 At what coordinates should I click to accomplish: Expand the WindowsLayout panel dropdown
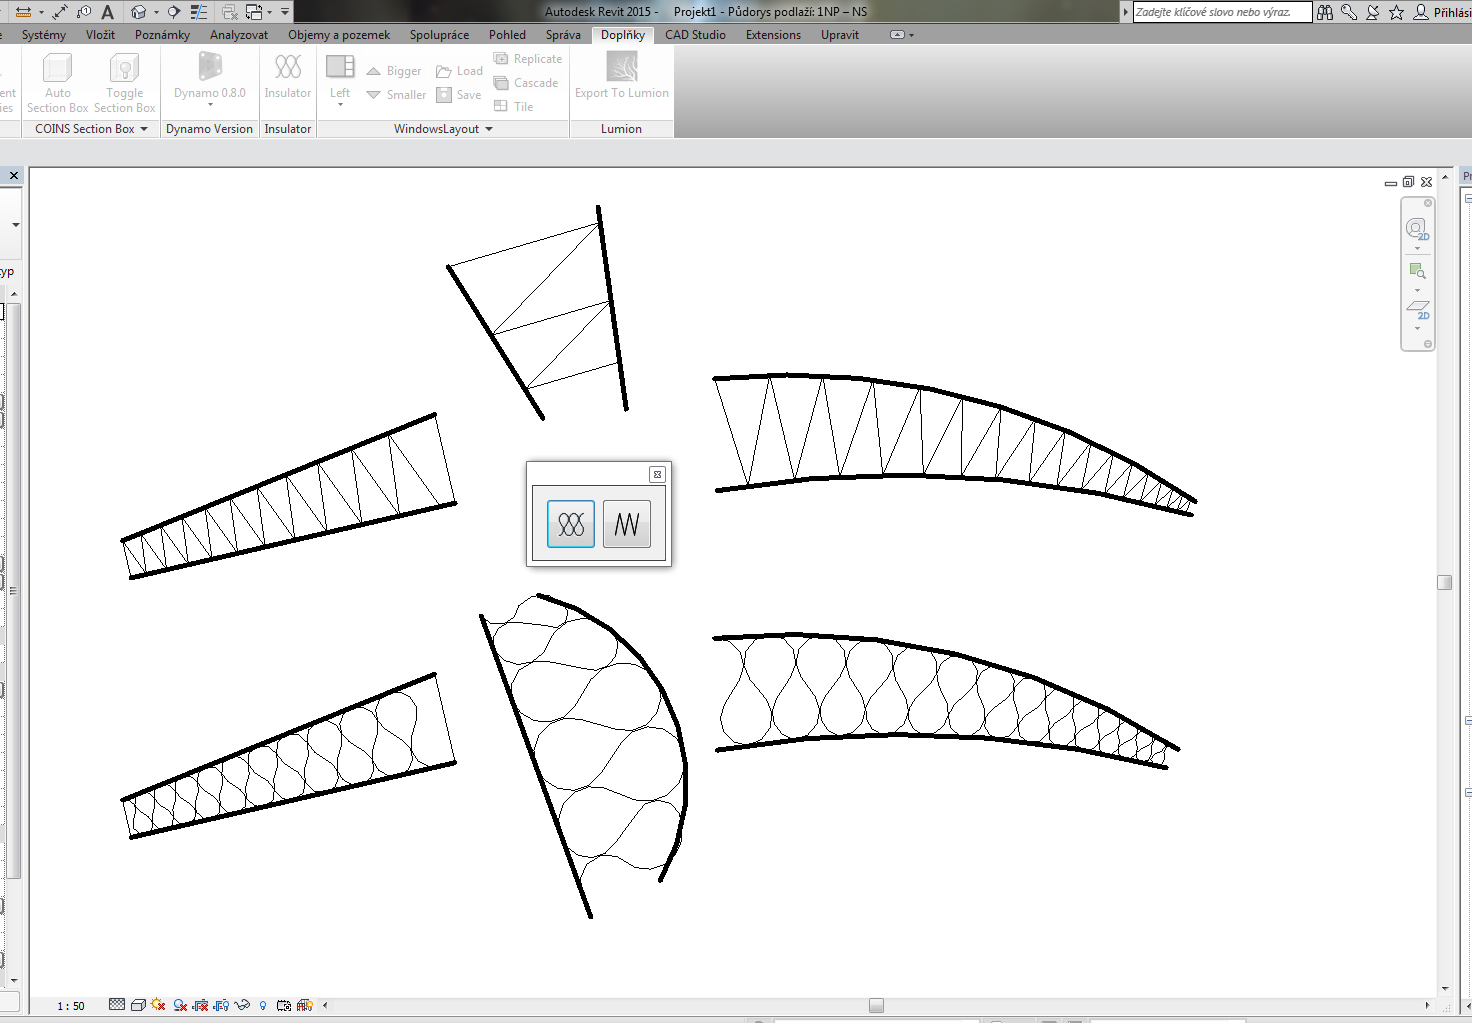pyautogui.click(x=489, y=129)
